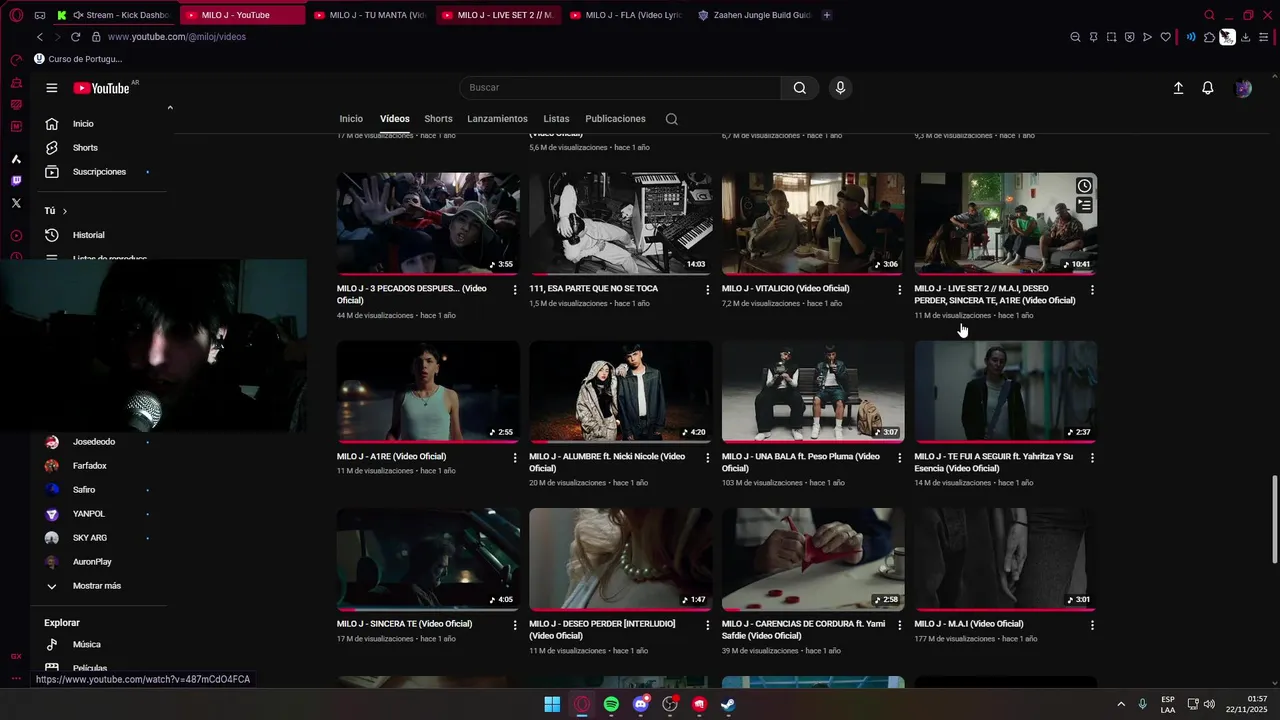The height and width of the screenshot is (720, 1280).
Task: Open YouTube notifications bell
Action: pos(1208,88)
